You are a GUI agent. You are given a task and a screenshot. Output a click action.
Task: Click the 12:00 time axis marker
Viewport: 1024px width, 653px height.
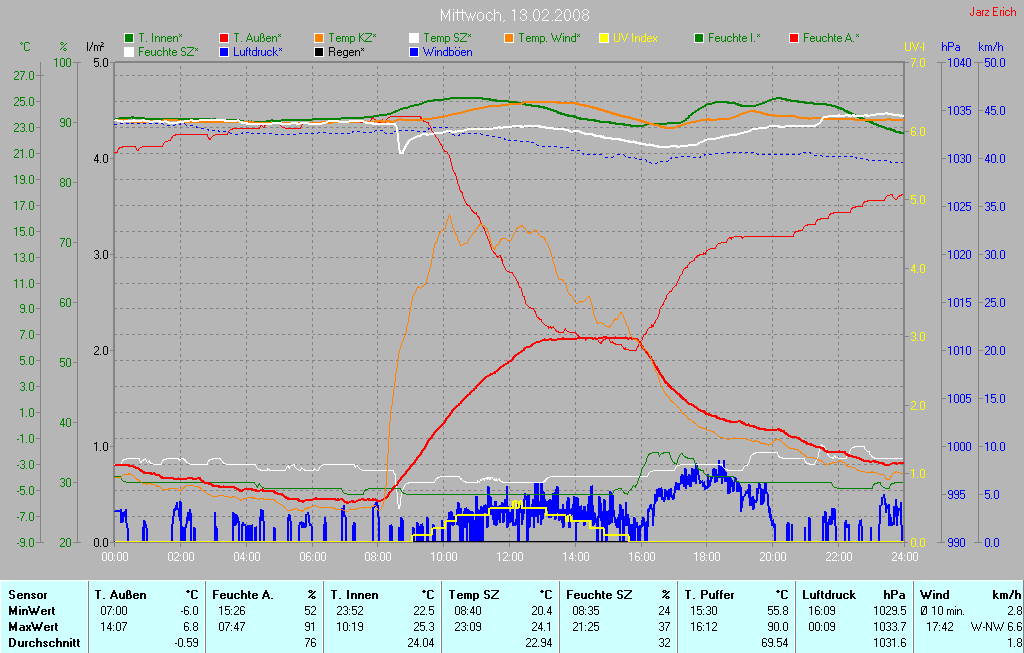pyautogui.click(x=510, y=556)
